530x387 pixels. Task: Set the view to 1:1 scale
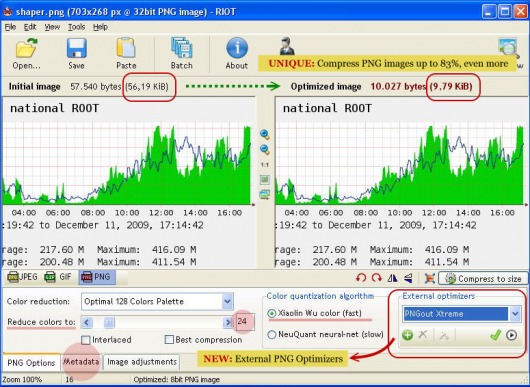coord(265,165)
